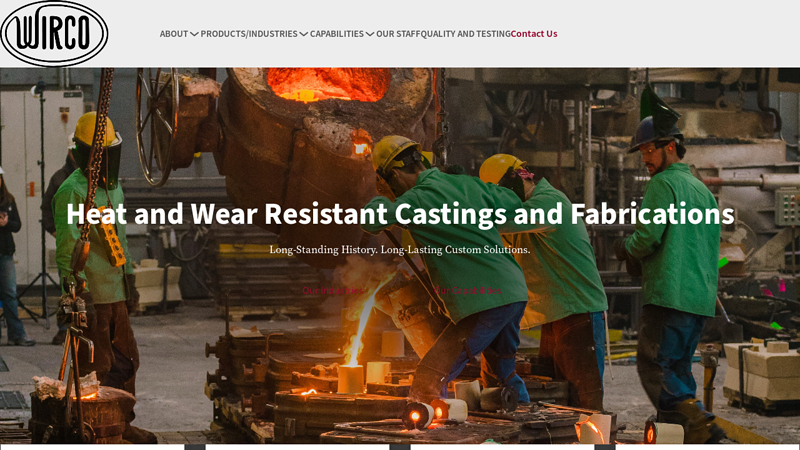
Task: Expand the chevron beside Products/Industries
Action: coord(304,34)
